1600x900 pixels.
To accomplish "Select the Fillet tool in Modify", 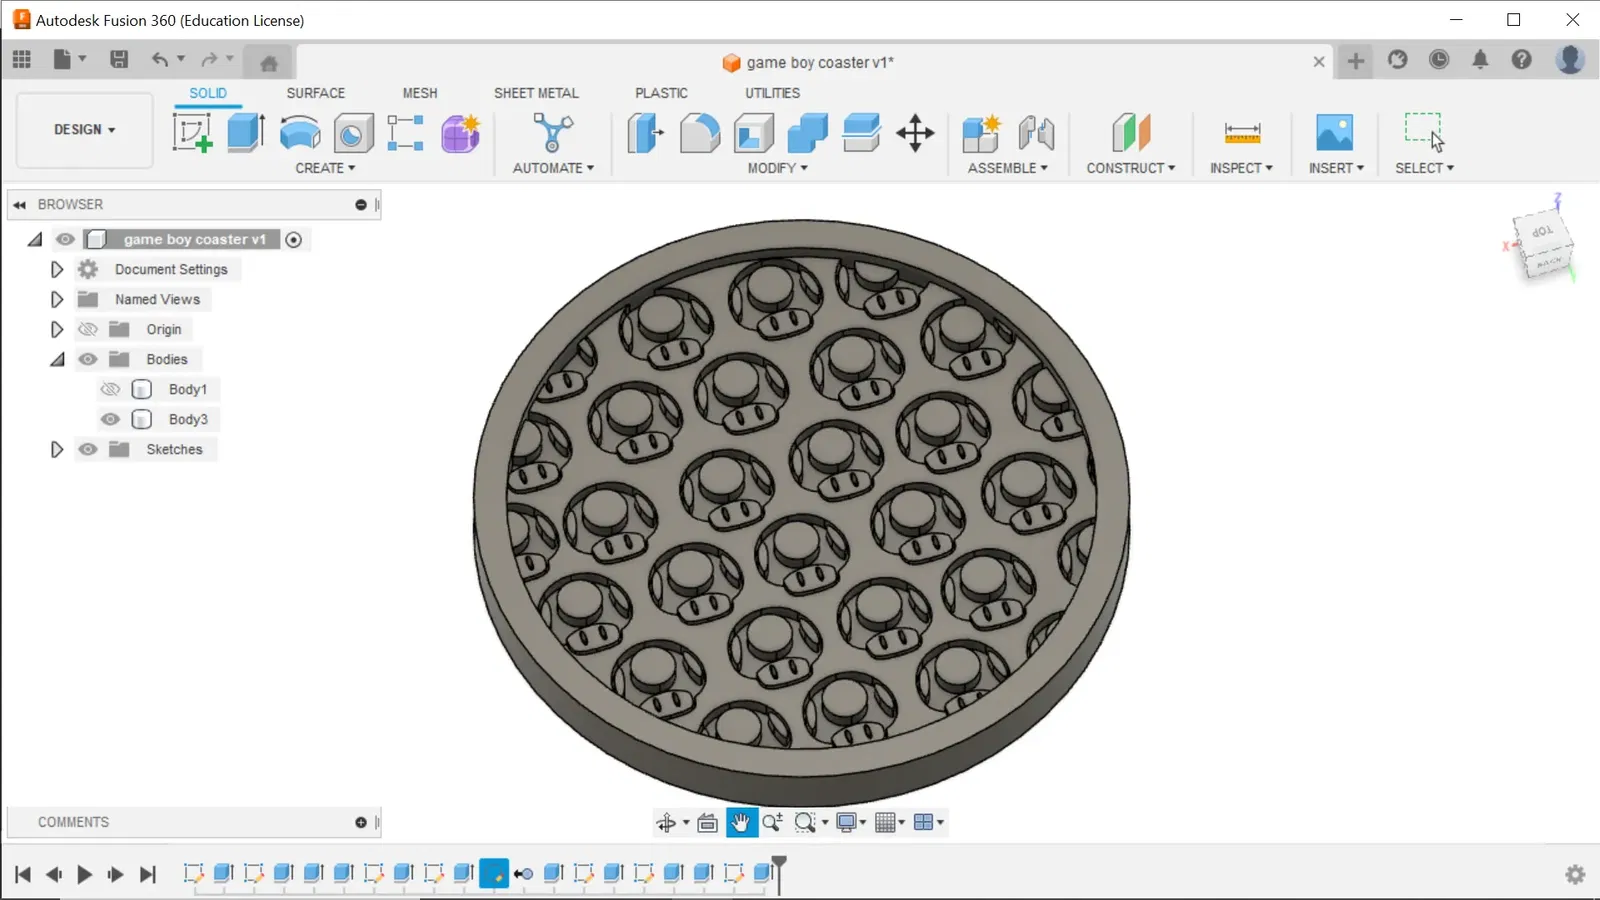I will (700, 133).
